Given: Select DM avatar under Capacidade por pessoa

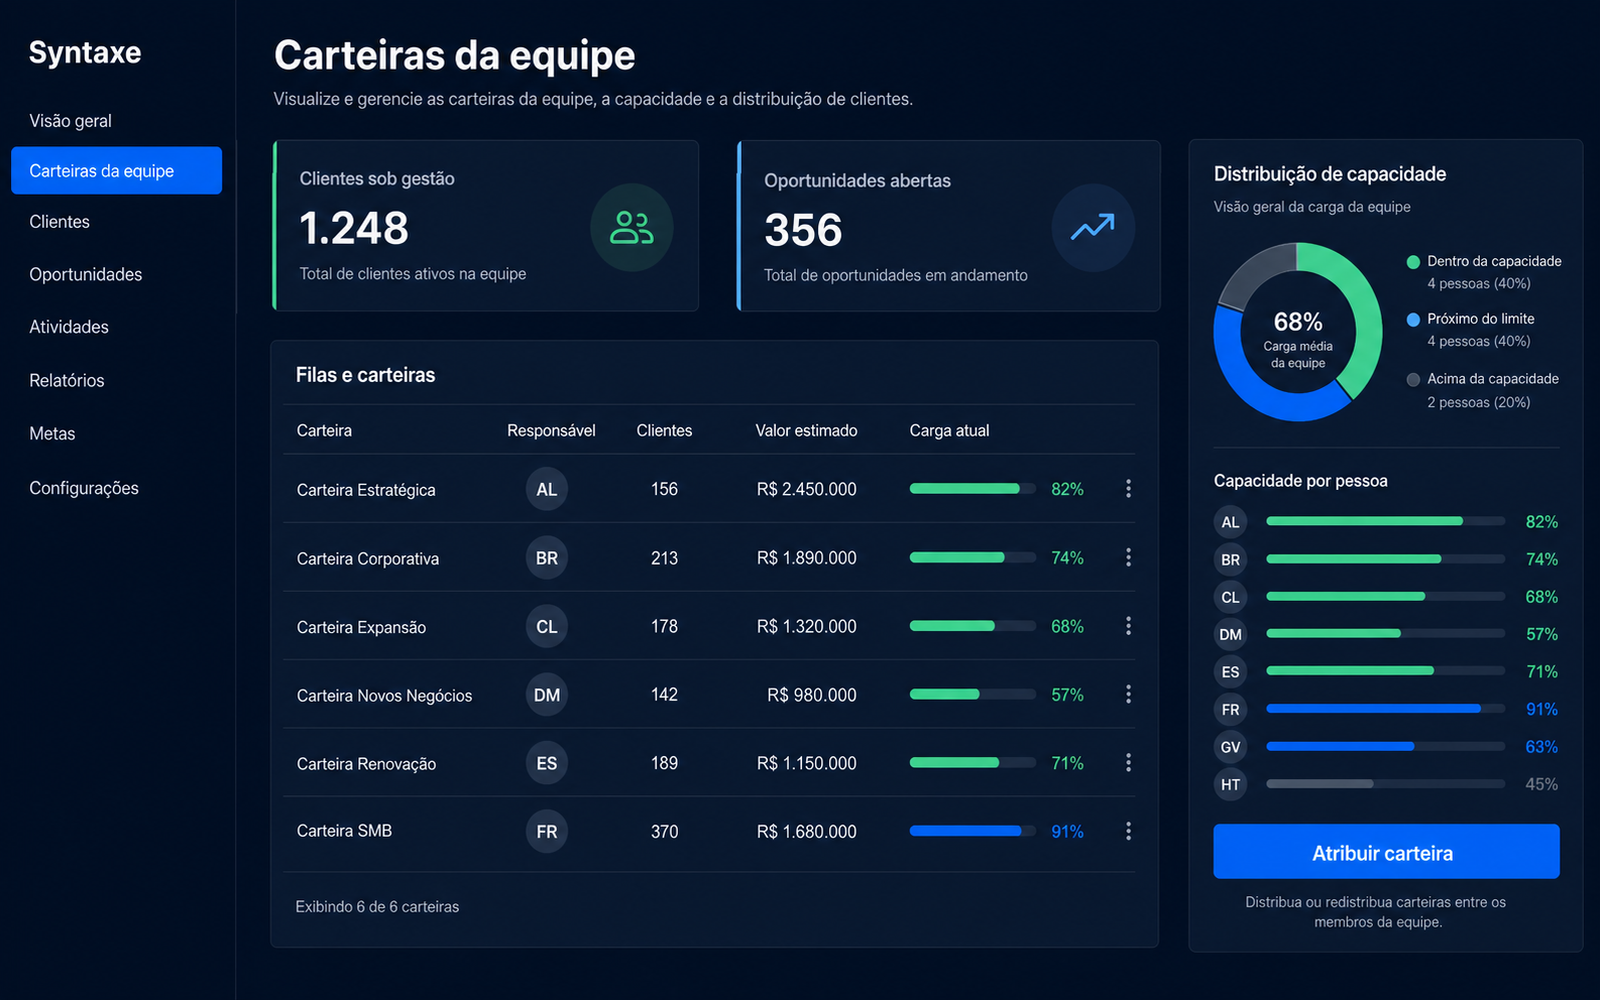Looking at the screenshot, I should pyautogui.click(x=1230, y=635).
